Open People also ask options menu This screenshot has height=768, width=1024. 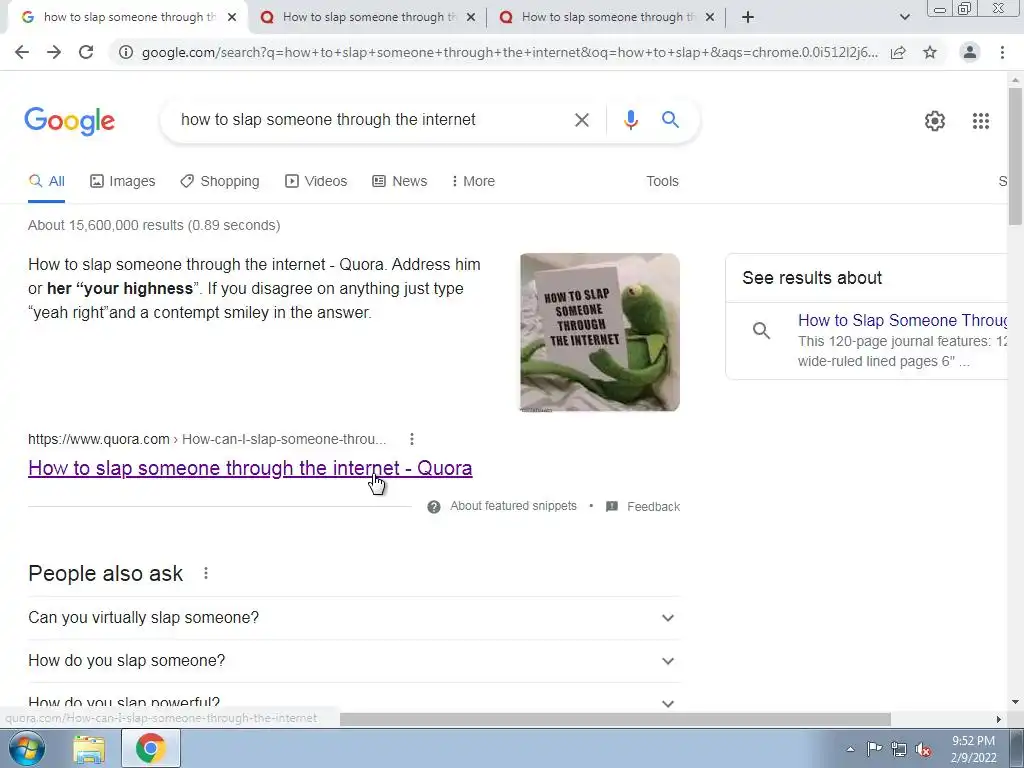click(206, 573)
